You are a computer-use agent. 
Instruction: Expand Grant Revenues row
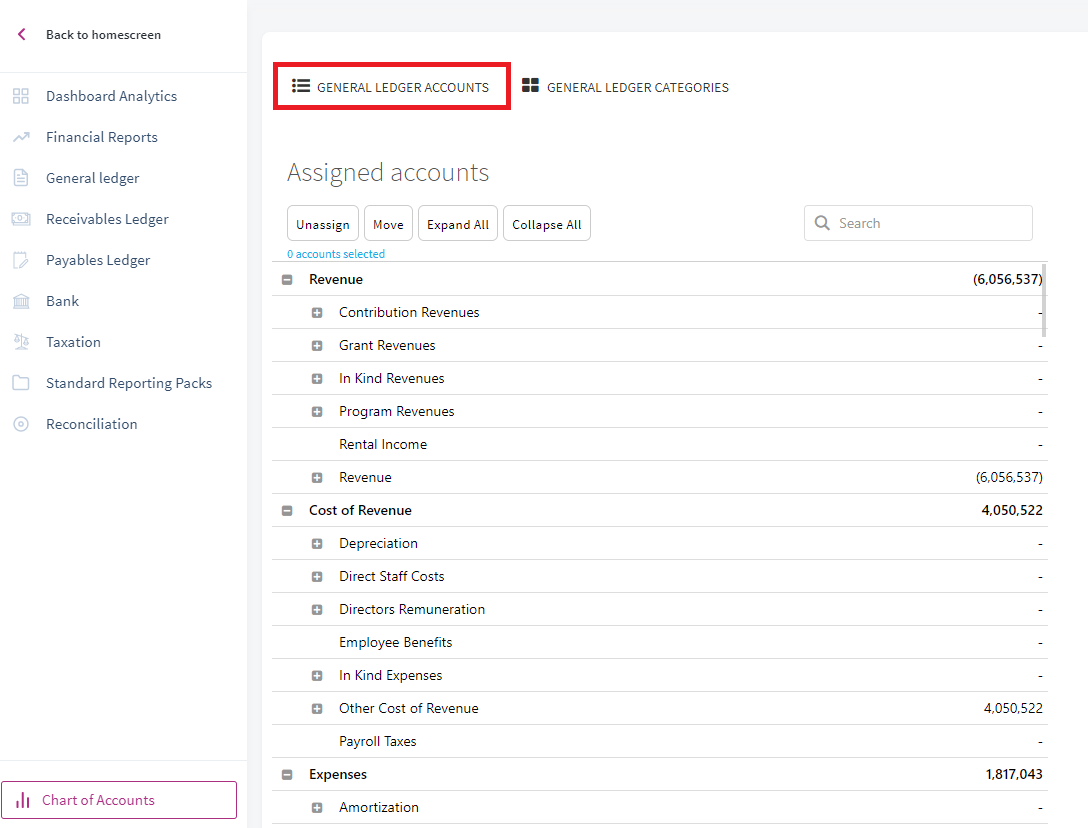tap(317, 346)
